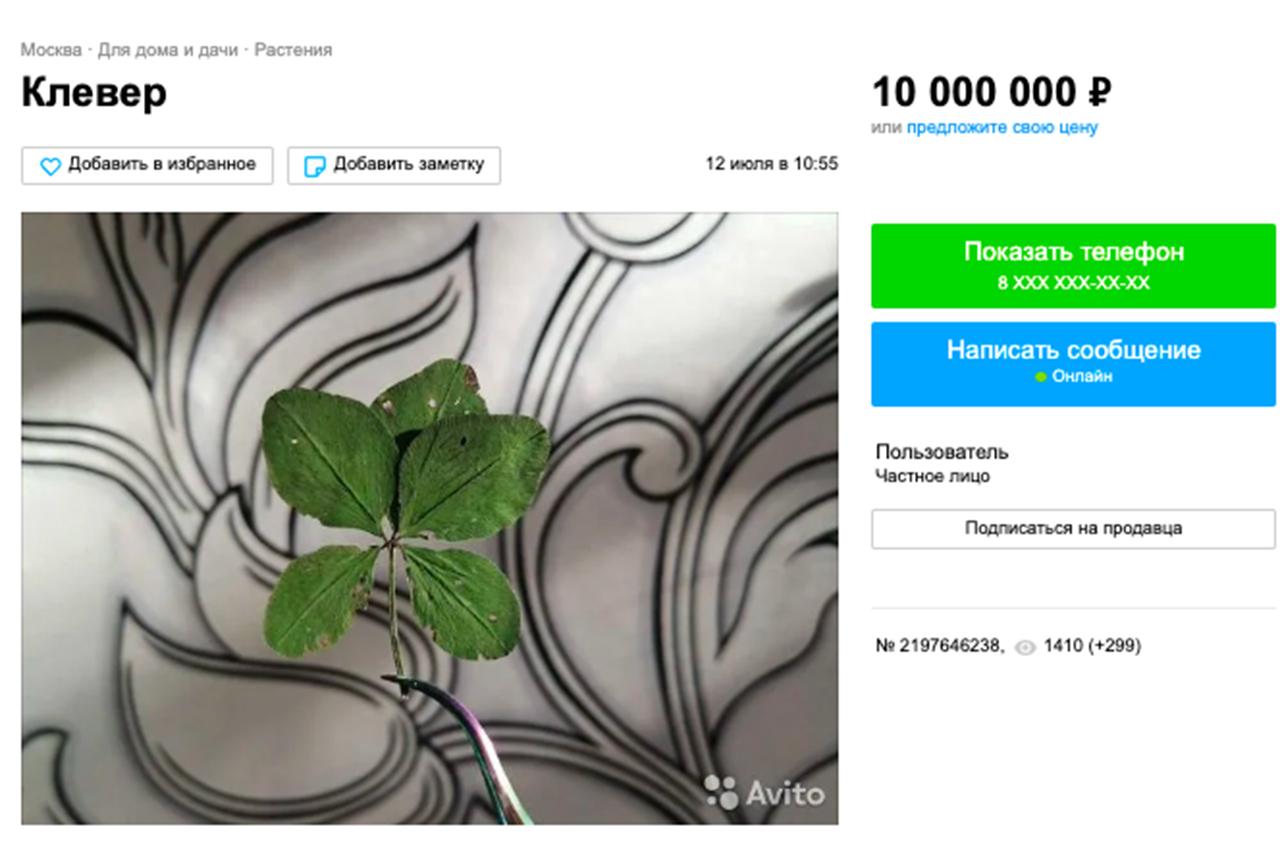Click the Клевер listing title
This screenshot has height=854, width=1280.
click(94, 93)
